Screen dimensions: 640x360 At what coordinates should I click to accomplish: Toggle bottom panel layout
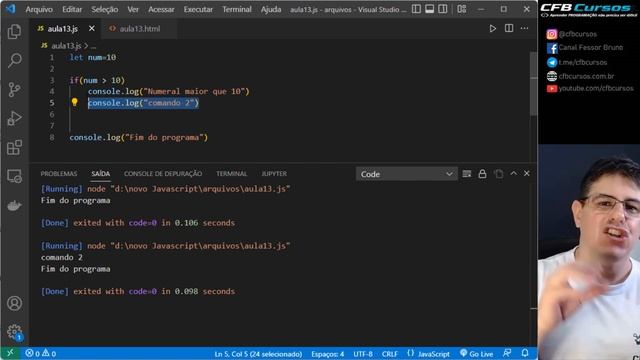pyautogui.click(x=429, y=9)
